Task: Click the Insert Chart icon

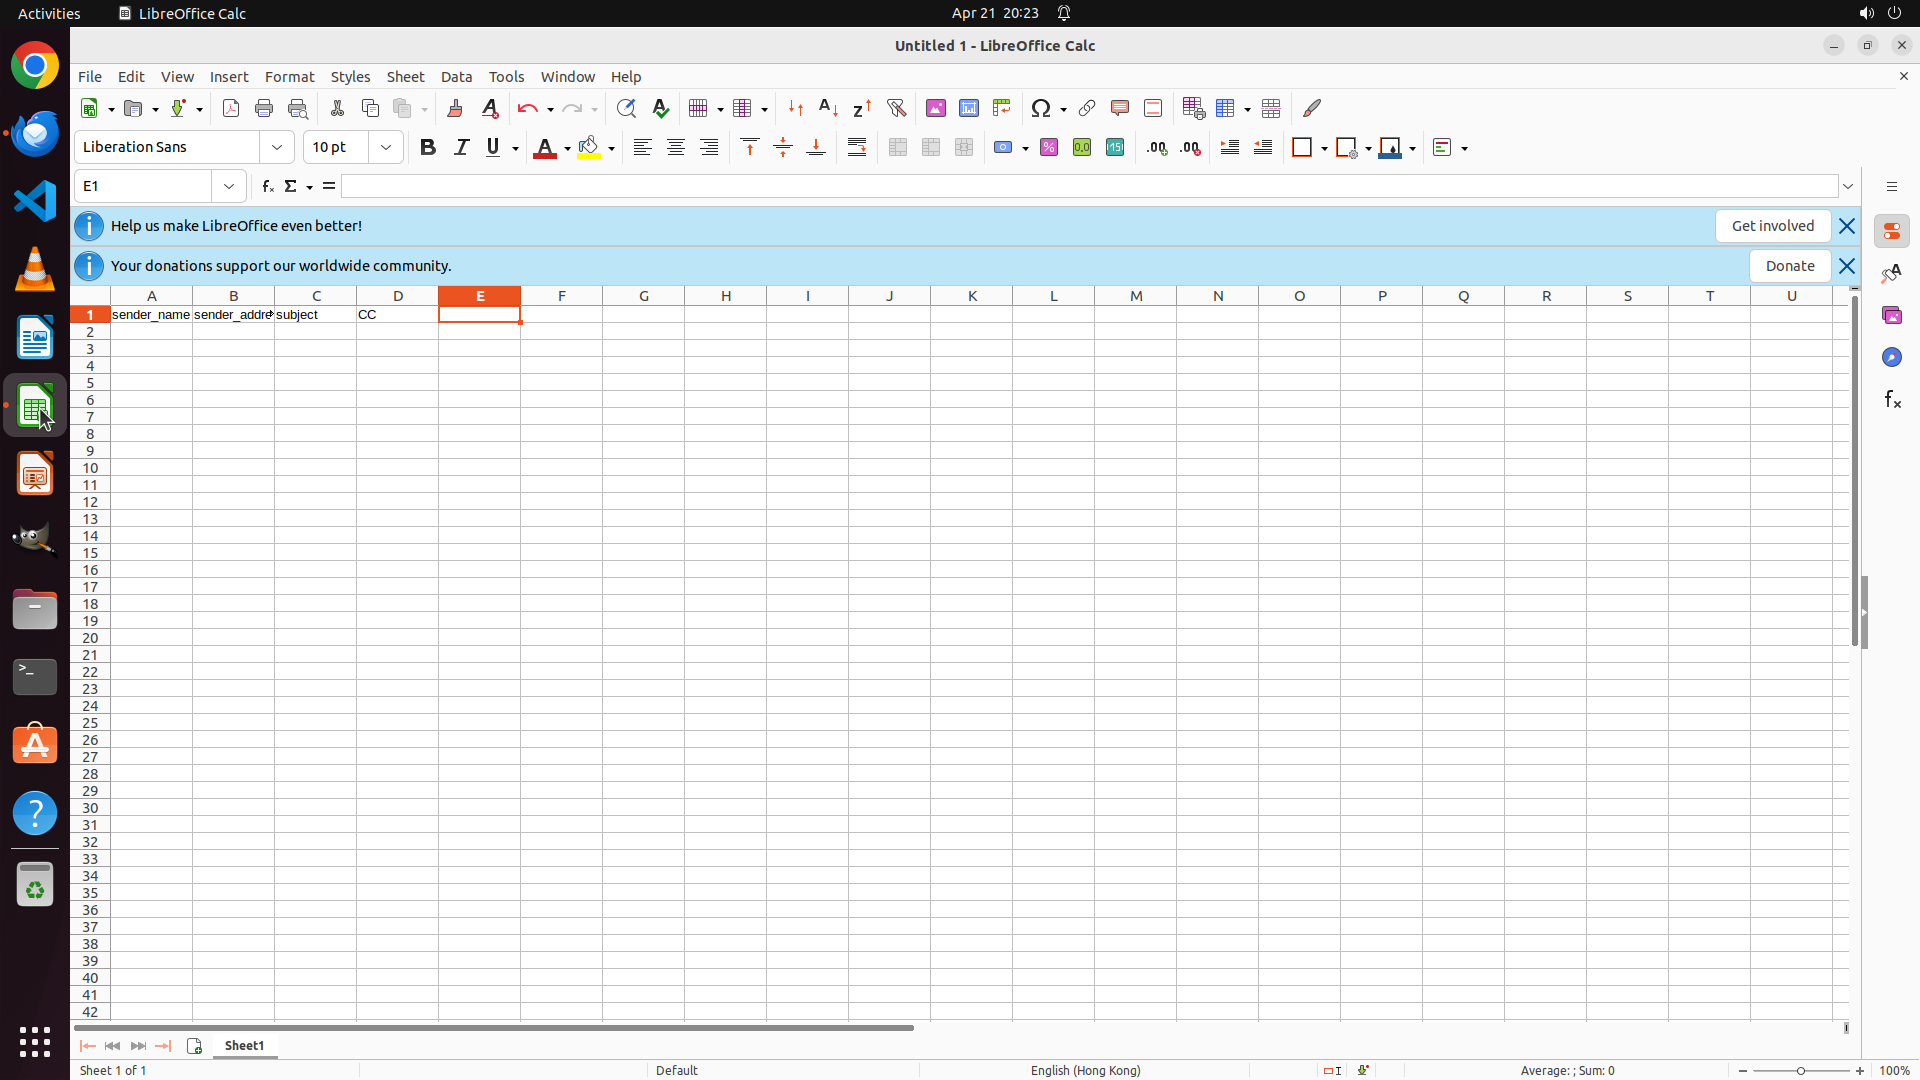Action: [x=968, y=108]
